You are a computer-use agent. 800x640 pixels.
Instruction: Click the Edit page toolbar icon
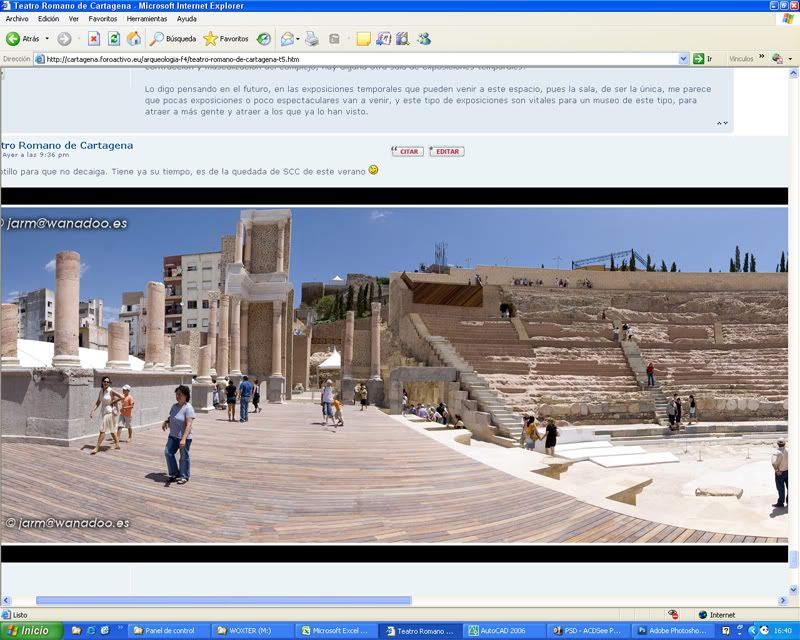pyautogui.click(x=334, y=39)
